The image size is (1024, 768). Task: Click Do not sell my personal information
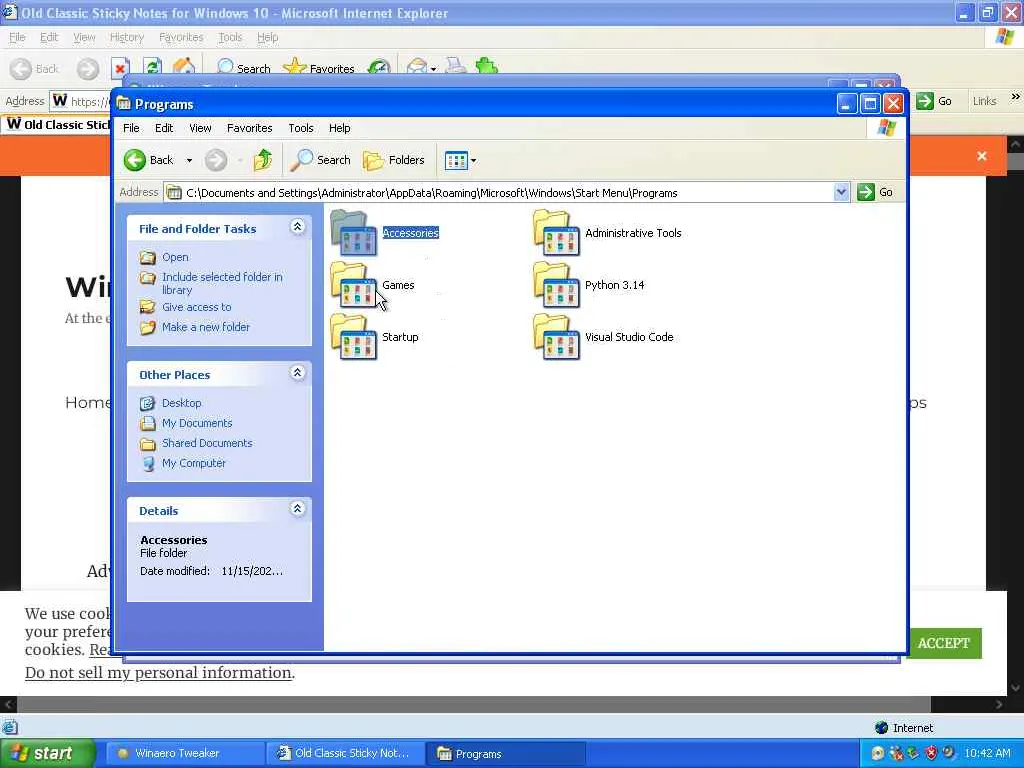[x=159, y=673]
